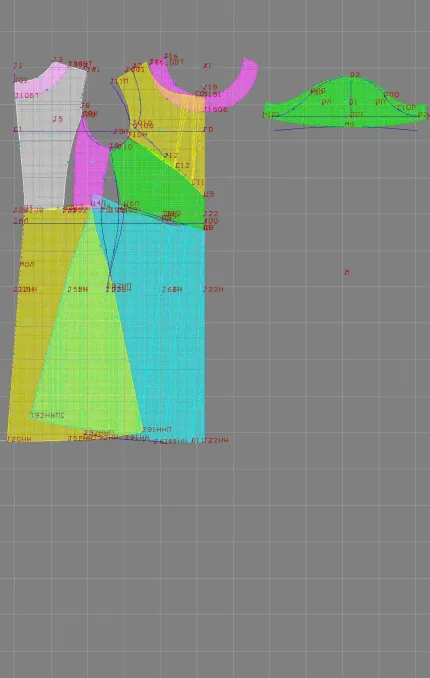Viewport: 430px width, 678px height.
Task: Select the orange front neckline overlap piece
Action: 180,97
